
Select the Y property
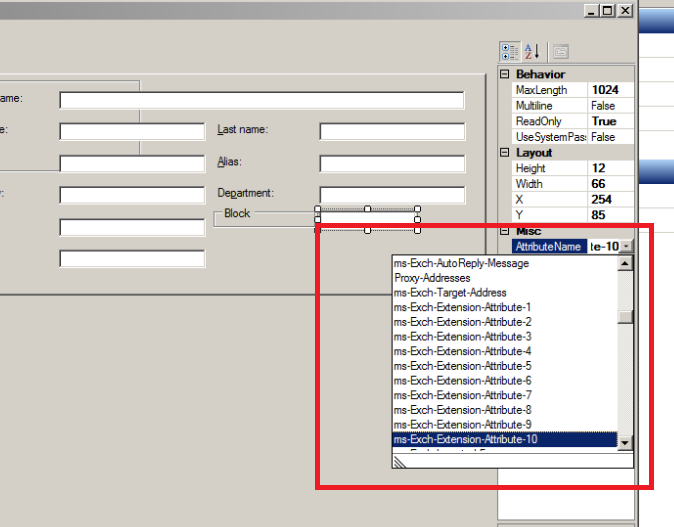pyautogui.click(x=549, y=215)
